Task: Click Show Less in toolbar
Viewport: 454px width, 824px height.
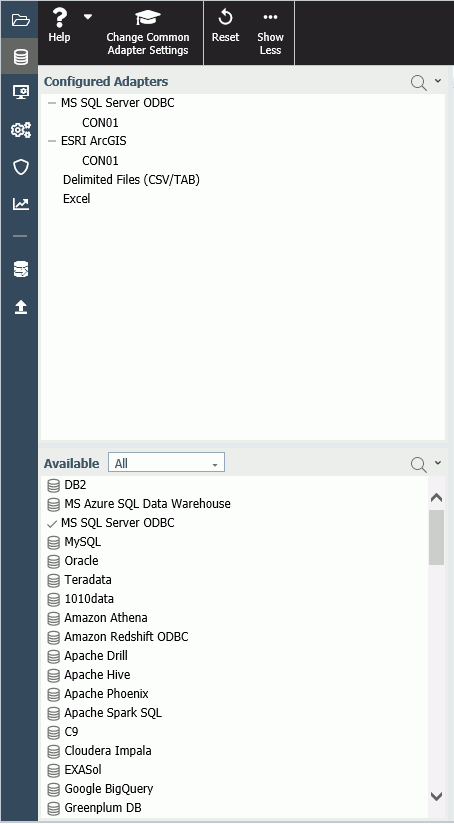Action: (x=270, y=33)
